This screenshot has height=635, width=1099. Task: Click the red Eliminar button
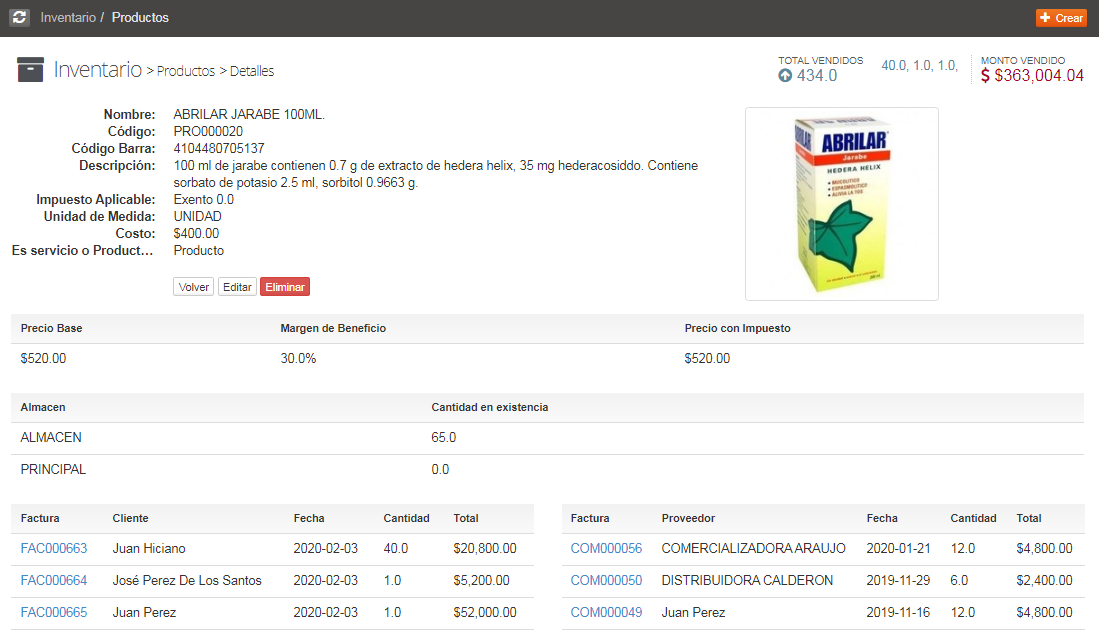click(x=284, y=286)
